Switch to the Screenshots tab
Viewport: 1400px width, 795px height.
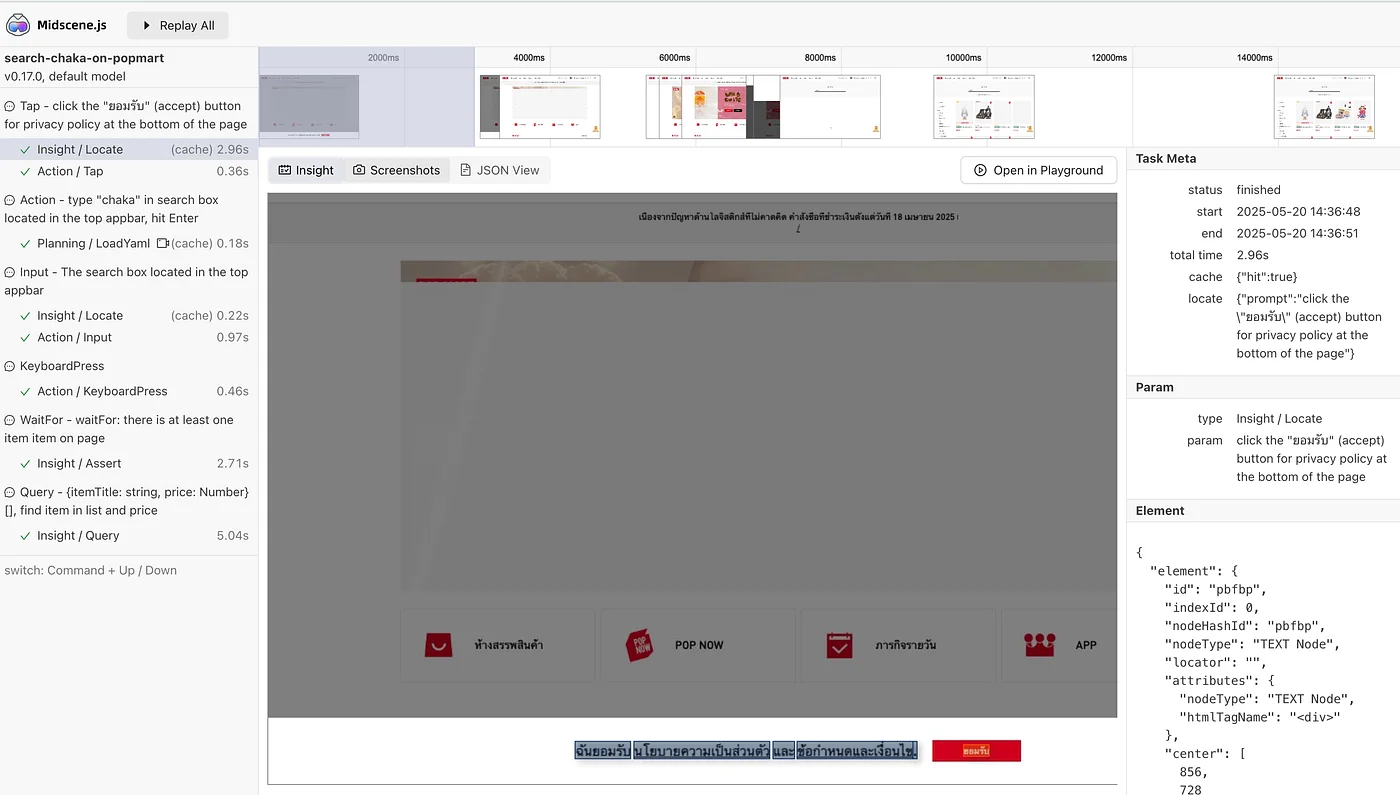(397, 170)
